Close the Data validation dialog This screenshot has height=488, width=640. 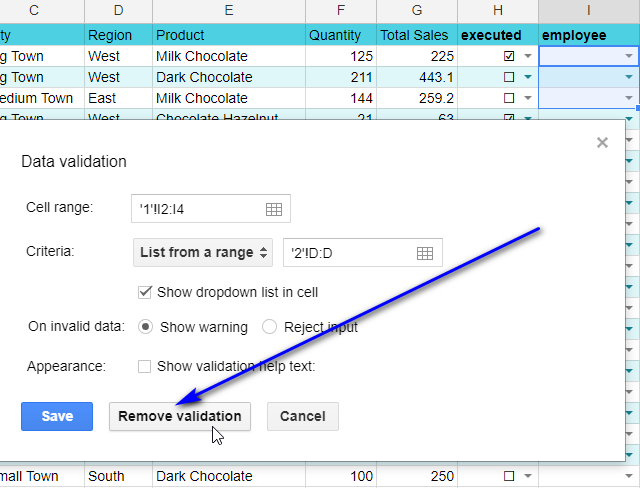(x=602, y=142)
